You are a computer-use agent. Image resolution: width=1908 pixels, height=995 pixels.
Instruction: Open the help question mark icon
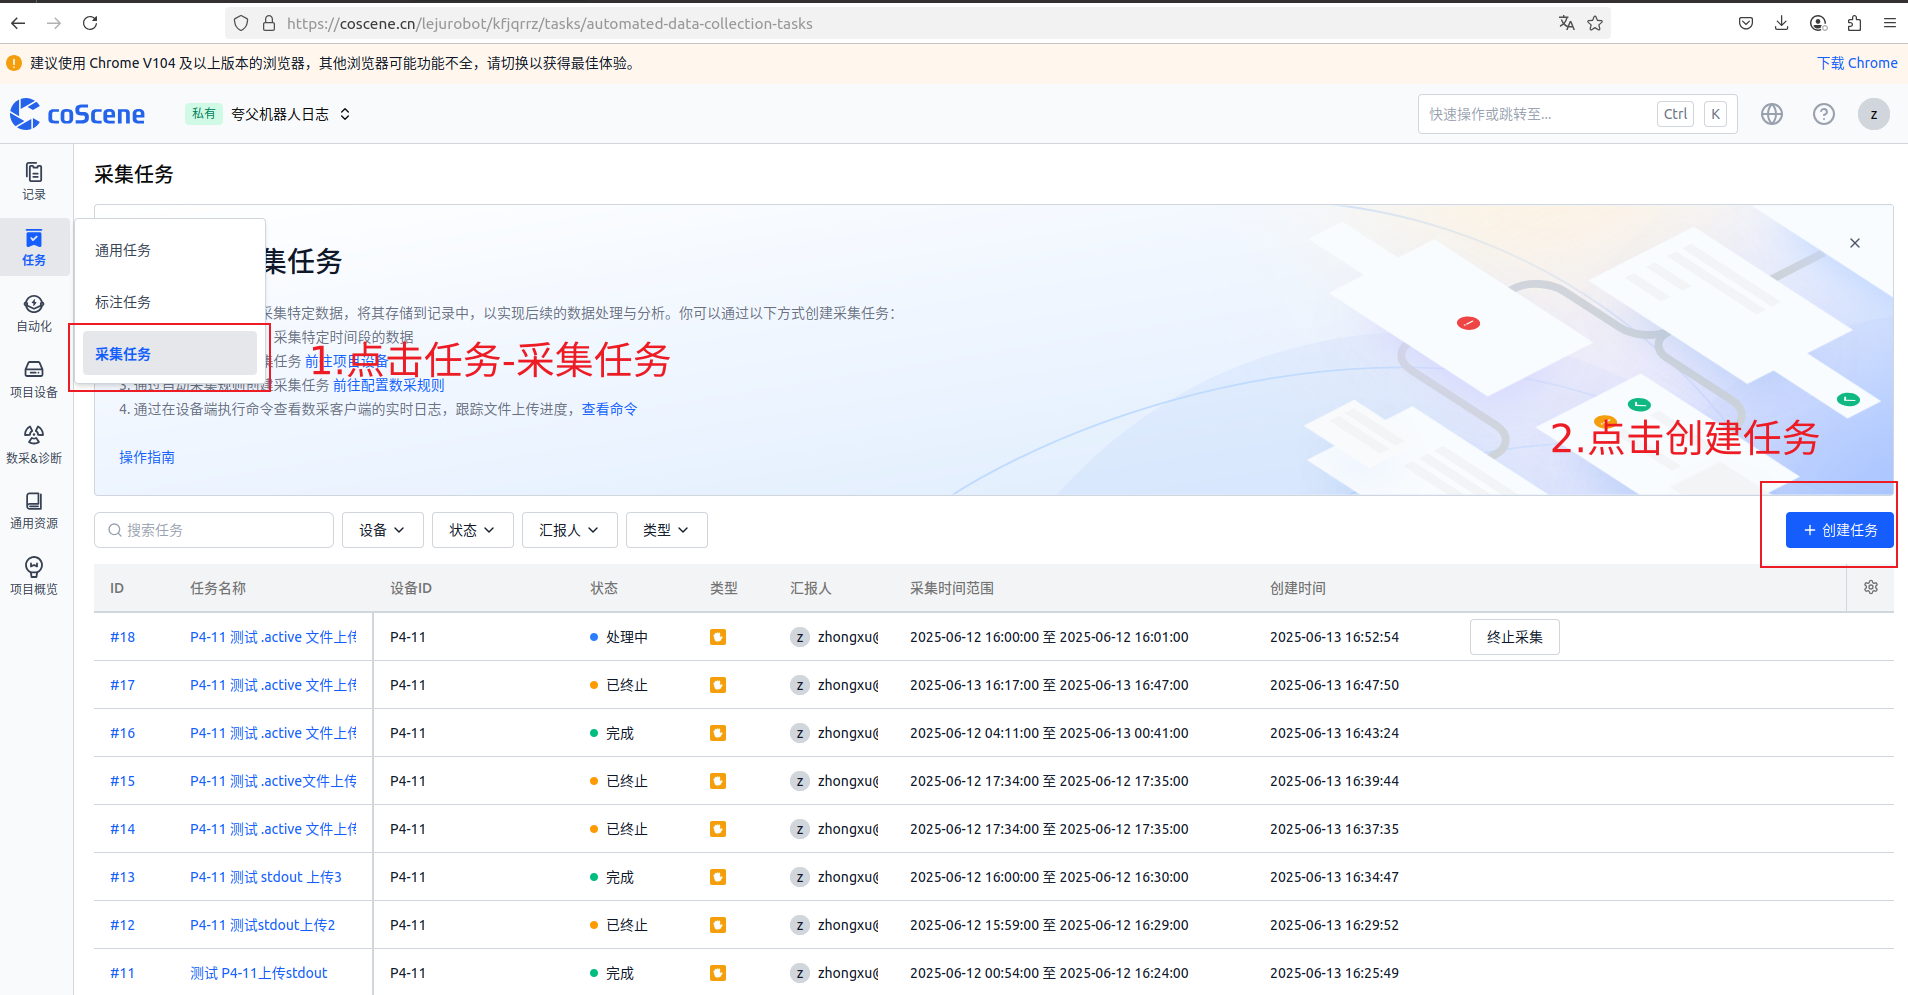click(x=1824, y=114)
